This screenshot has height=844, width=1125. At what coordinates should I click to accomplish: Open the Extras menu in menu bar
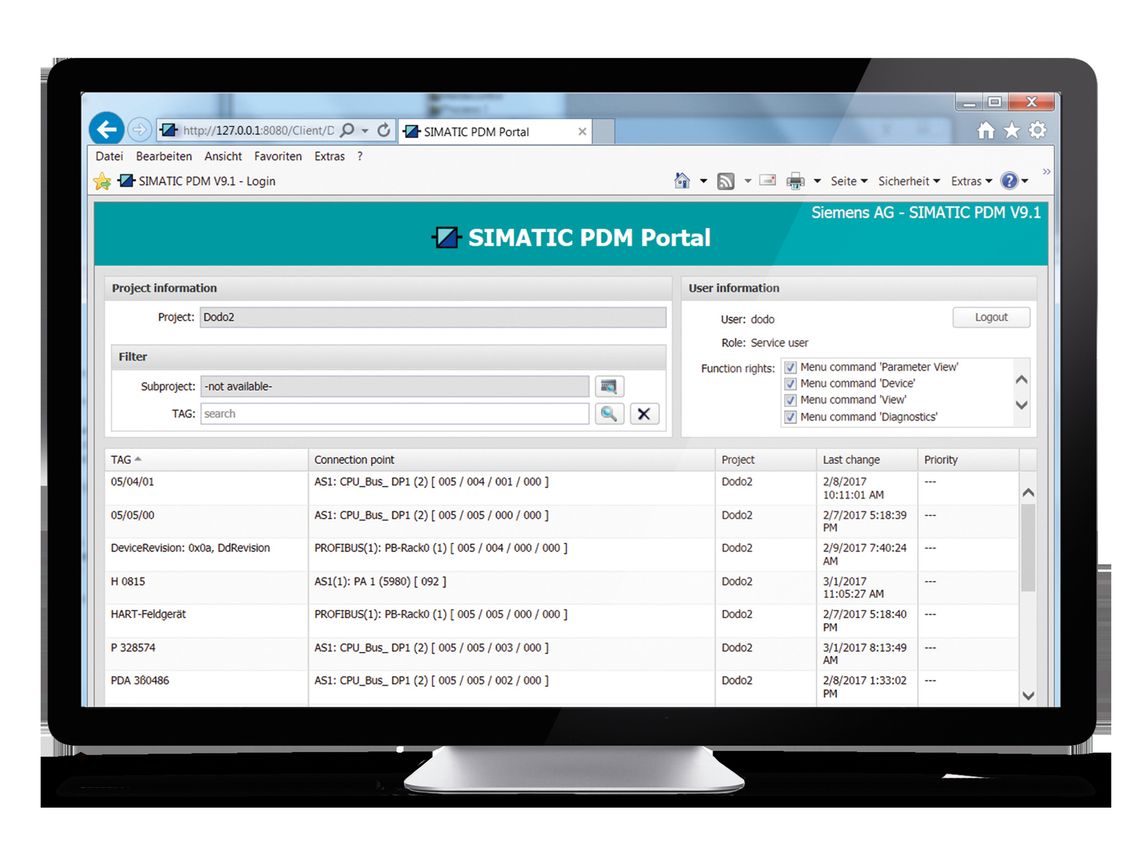[x=329, y=156]
